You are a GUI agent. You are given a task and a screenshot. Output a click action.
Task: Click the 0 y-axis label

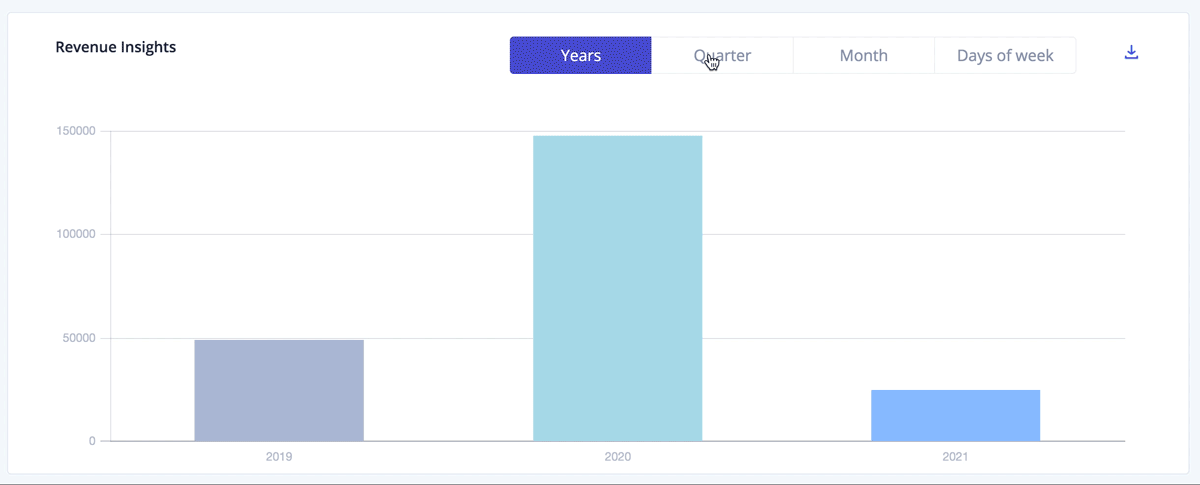pyautogui.click(x=91, y=441)
